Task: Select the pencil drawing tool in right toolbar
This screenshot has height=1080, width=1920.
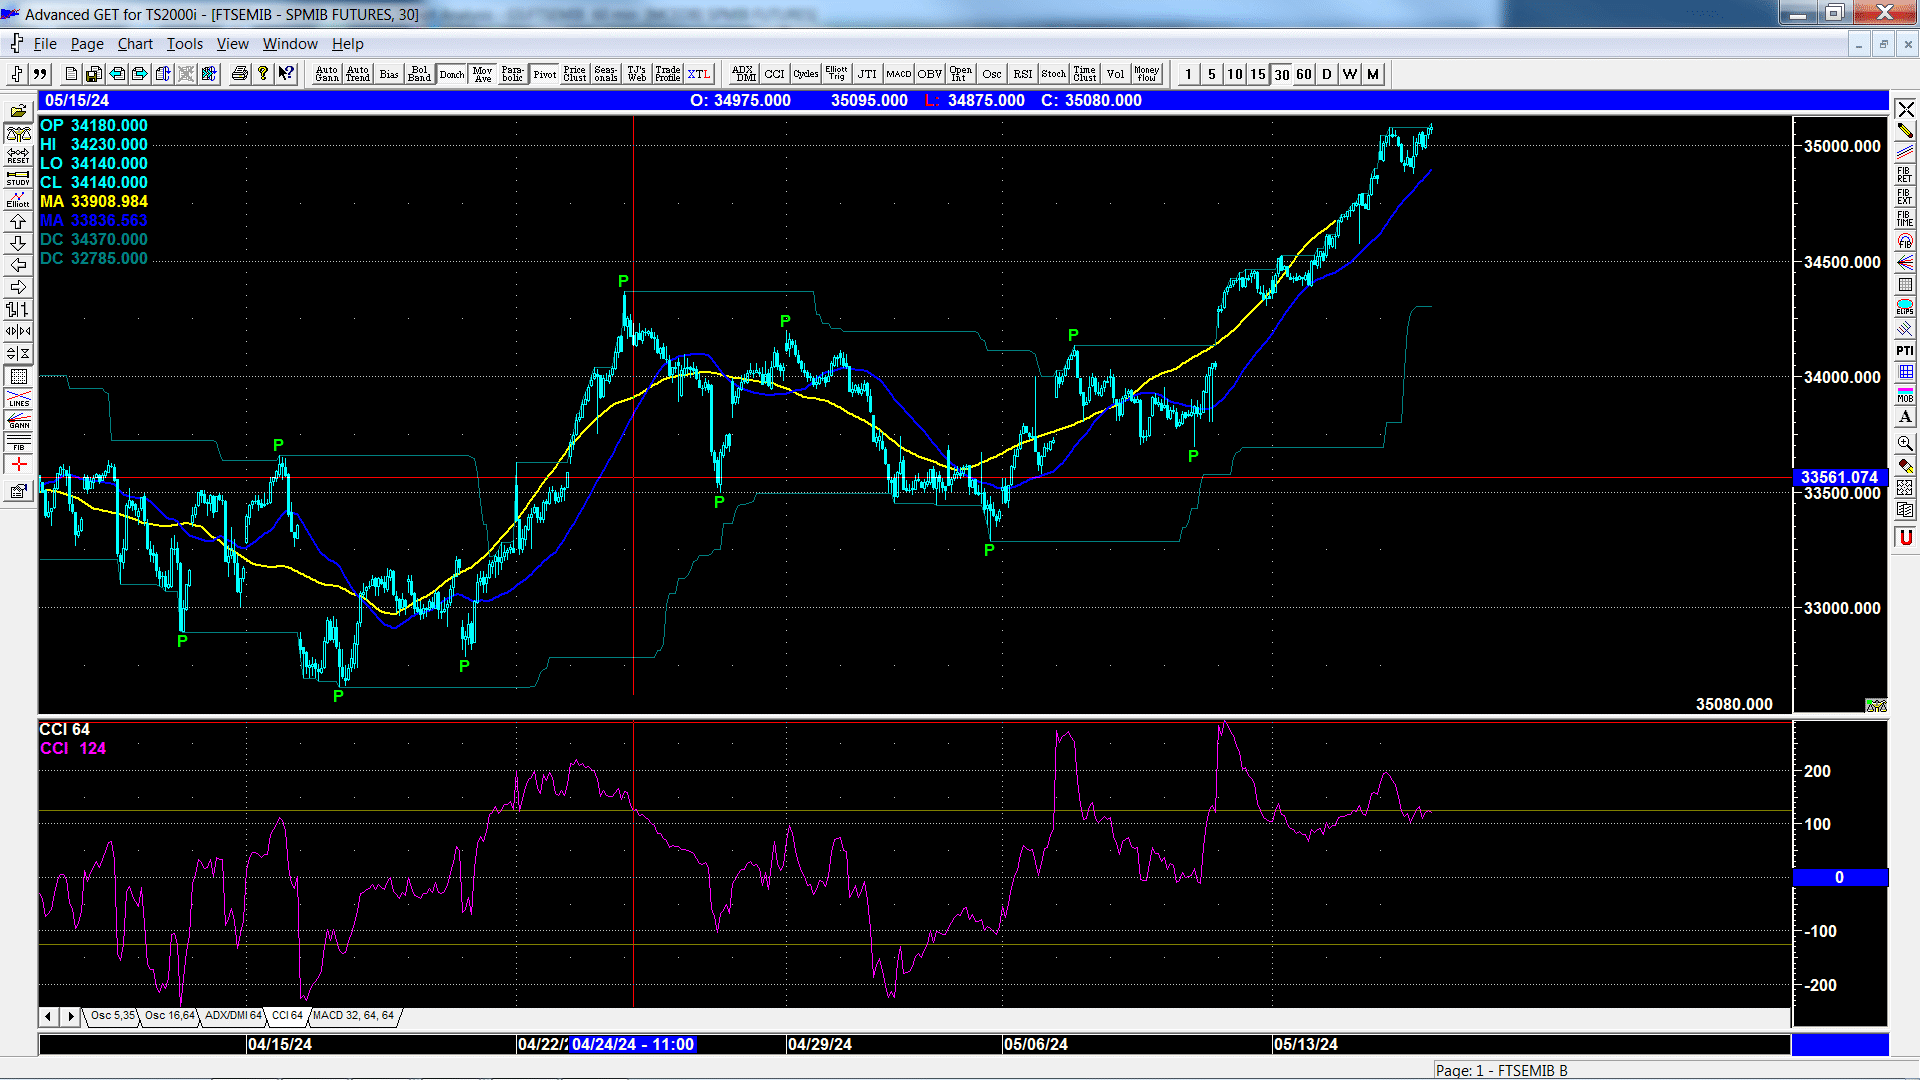Action: coord(1905,131)
